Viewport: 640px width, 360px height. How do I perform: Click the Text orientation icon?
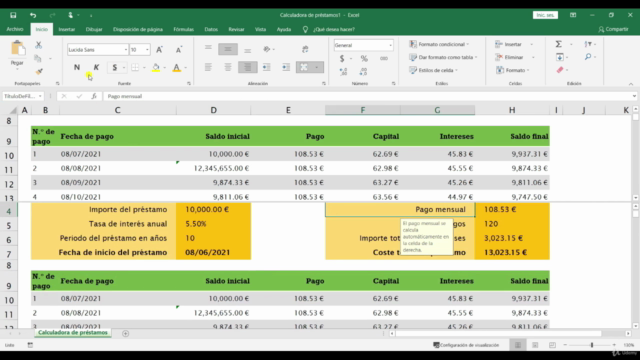(x=267, y=49)
